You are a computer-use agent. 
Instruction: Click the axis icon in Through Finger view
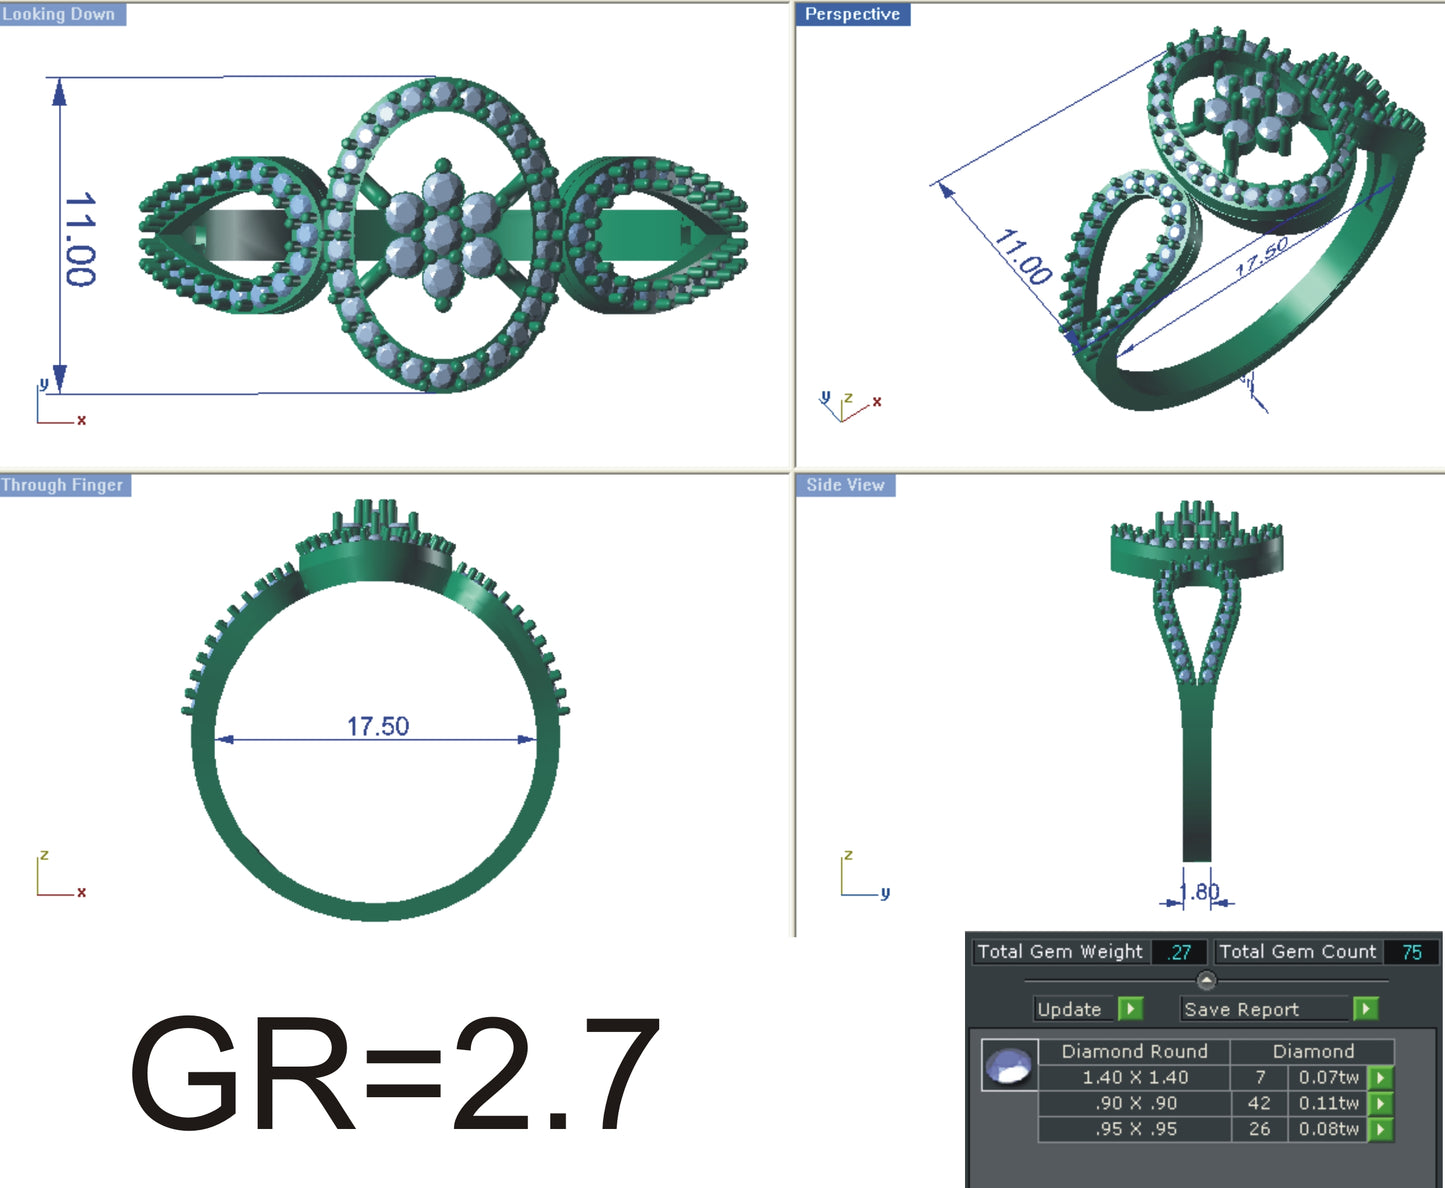tap(60, 874)
